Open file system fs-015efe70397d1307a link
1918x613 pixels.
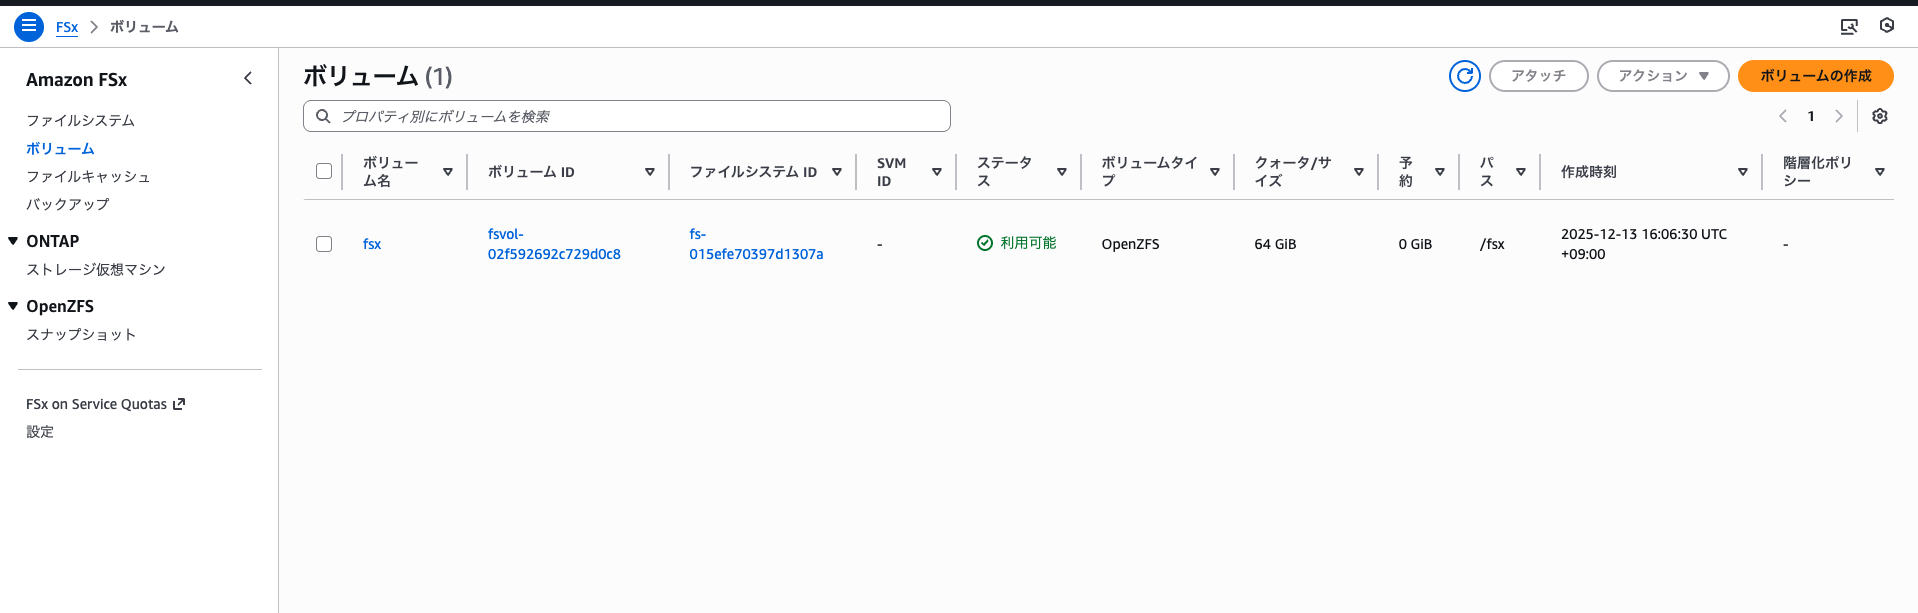756,244
